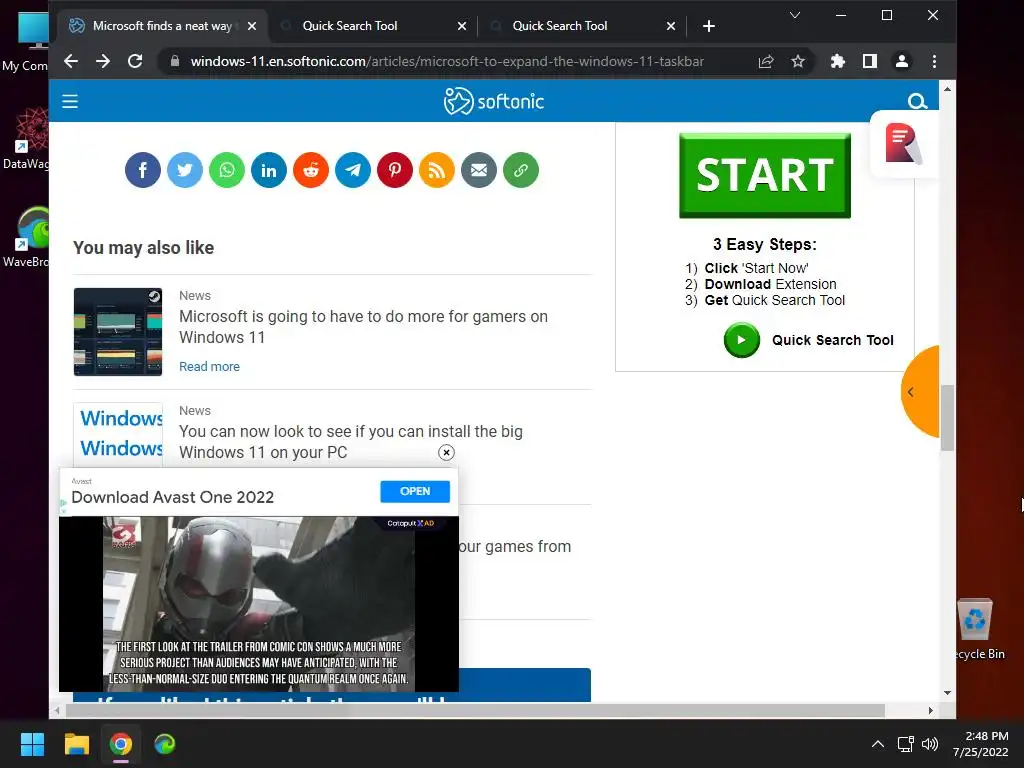The width and height of the screenshot is (1024, 768).
Task: Select DataWag desktop shortcut
Action: tap(26, 139)
